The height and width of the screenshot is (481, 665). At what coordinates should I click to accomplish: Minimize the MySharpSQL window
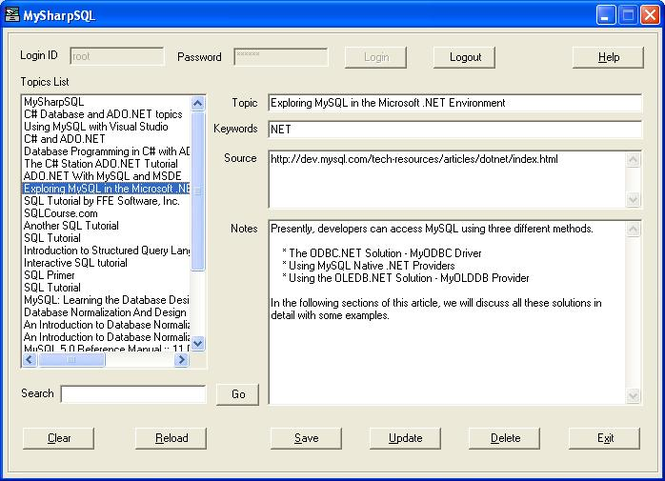pyautogui.click(x=605, y=16)
